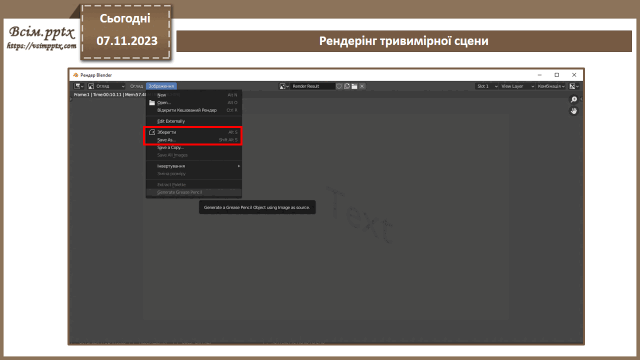Click the date 07.11.2023 label

pyautogui.click(x=127, y=41)
